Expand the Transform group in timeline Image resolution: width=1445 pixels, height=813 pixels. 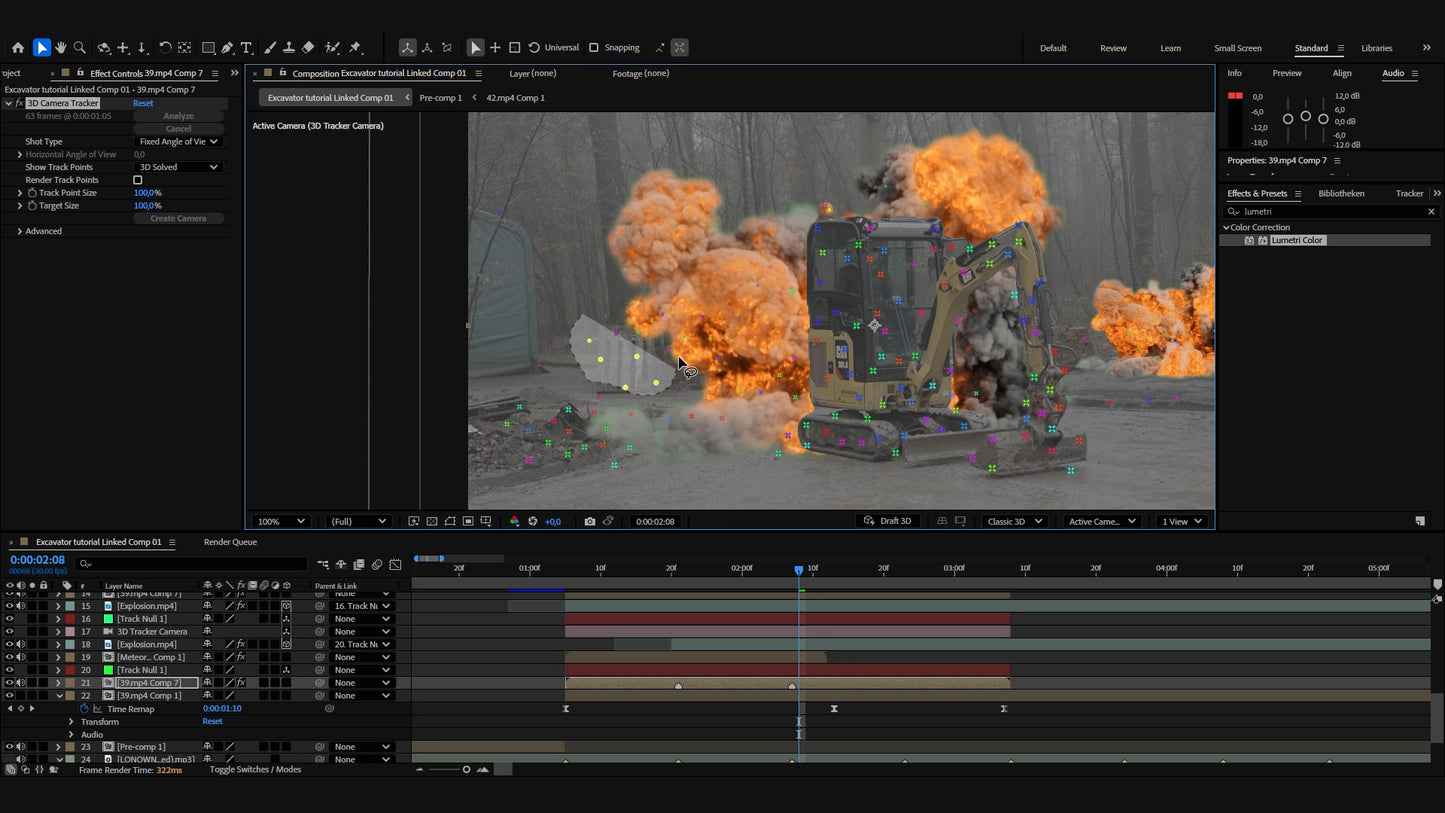(71, 722)
